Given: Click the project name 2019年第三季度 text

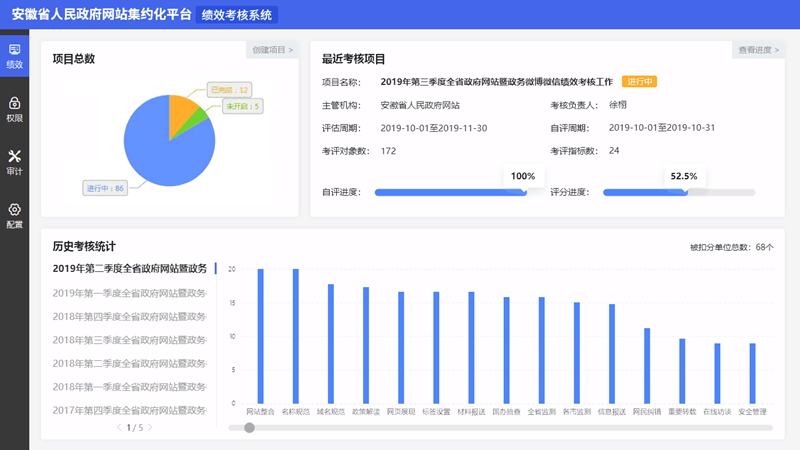Looking at the screenshot, I should pos(496,82).
